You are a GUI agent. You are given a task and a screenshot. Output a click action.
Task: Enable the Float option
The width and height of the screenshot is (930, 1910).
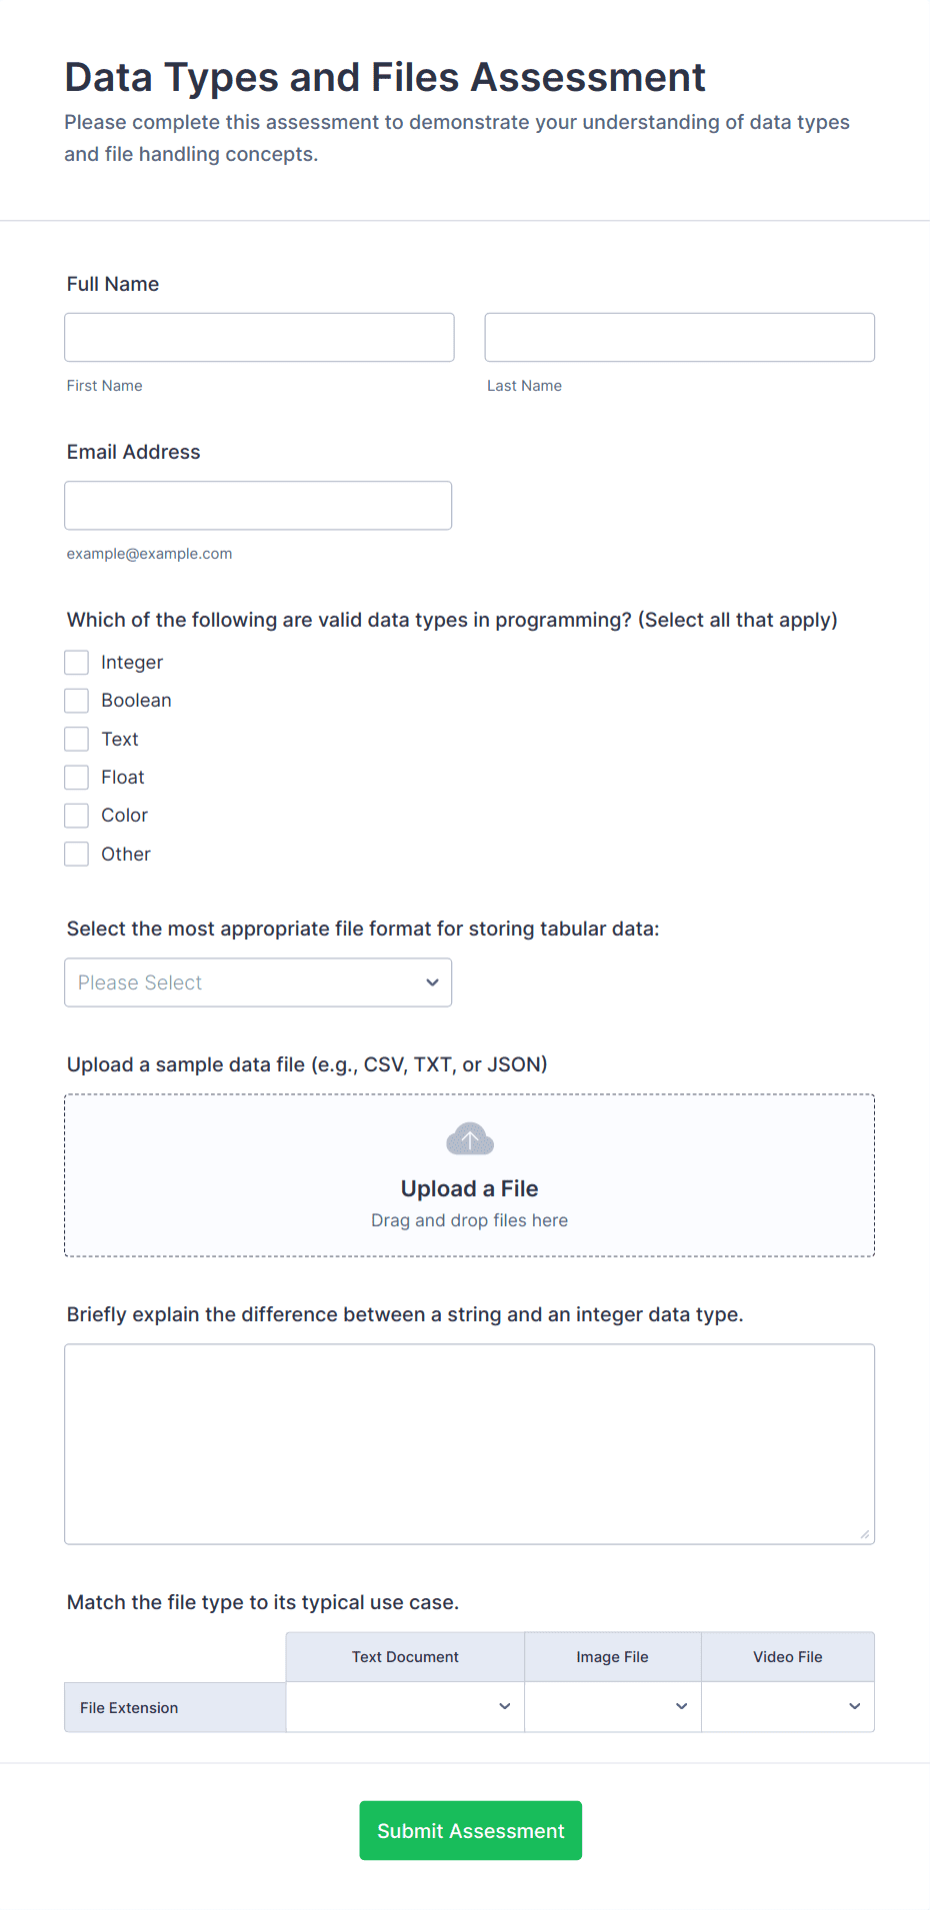pos(77,777)
